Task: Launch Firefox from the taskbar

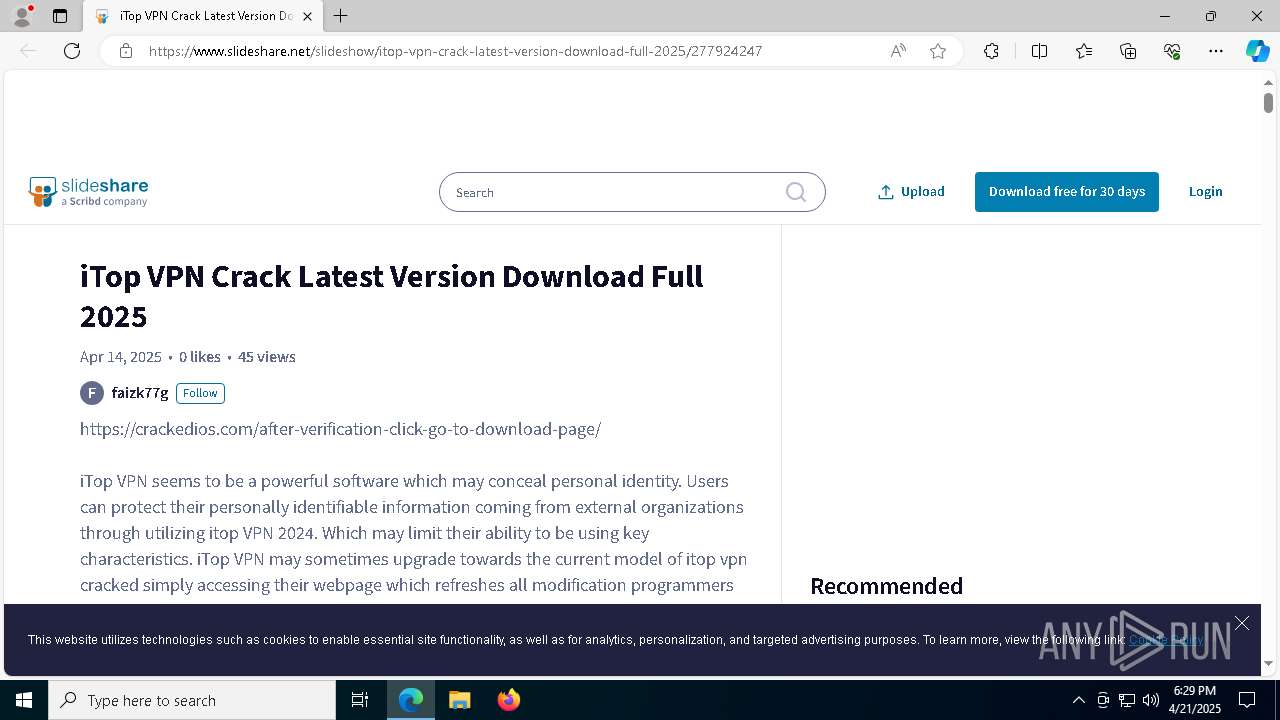Action: pos(508,700)
